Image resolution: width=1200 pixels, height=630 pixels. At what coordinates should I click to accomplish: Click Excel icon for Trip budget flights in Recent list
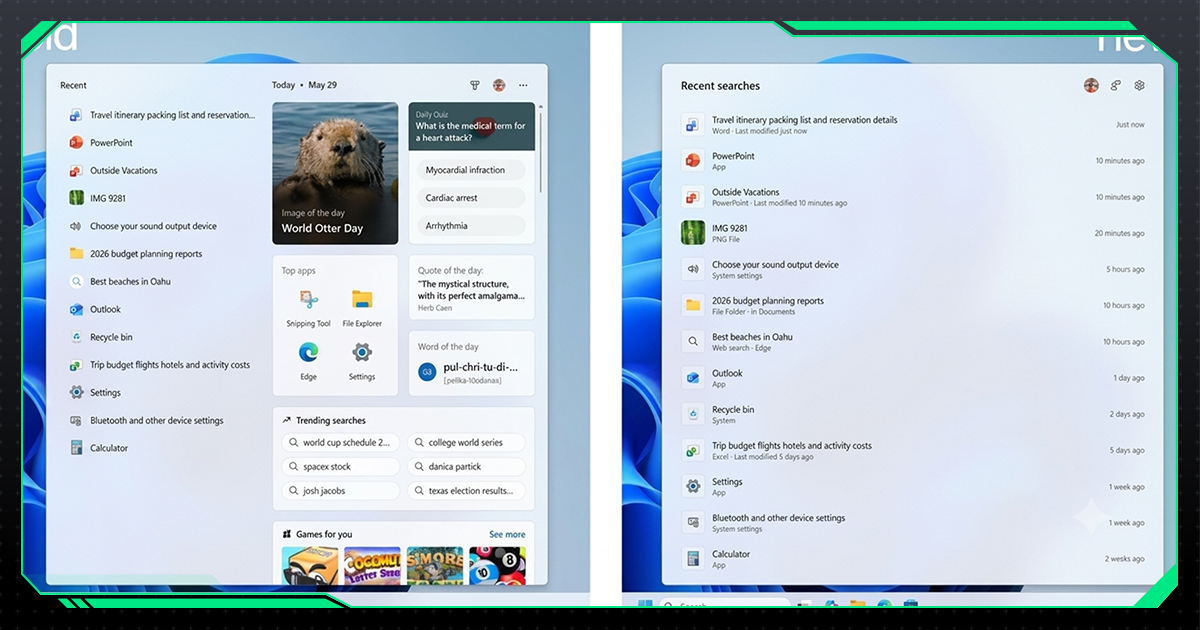76,365
